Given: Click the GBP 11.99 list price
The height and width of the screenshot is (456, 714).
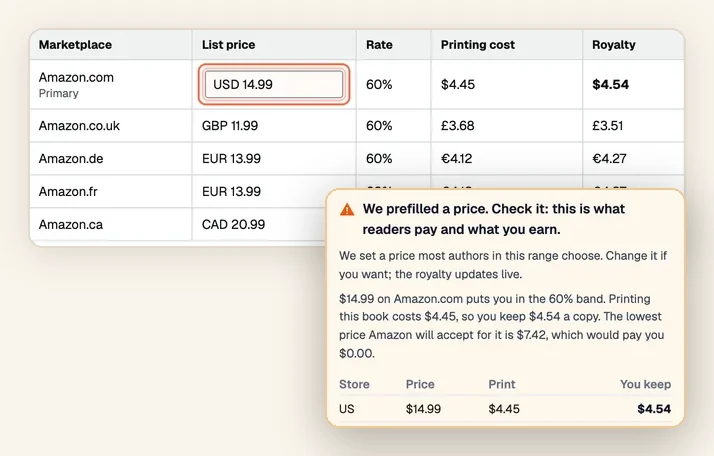Looking at the screenshot, I should [230, 126].
